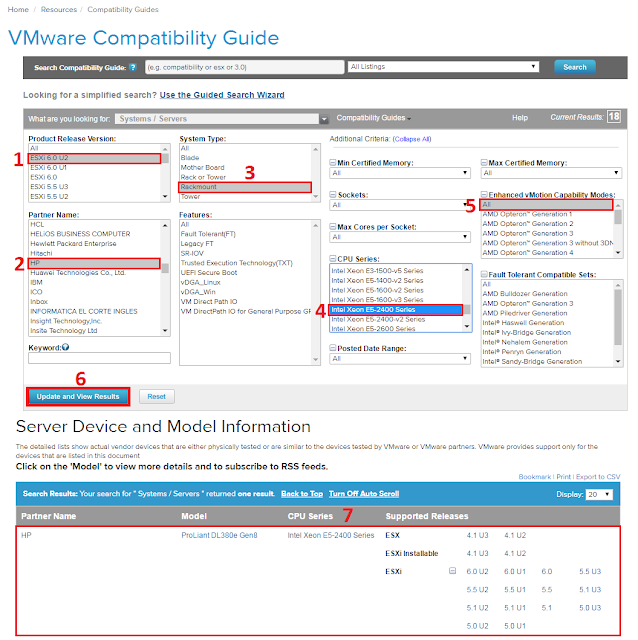Viewport: 638px width, 640px height.
Task: Click the Print link
Action: click(x=564, y=477)
